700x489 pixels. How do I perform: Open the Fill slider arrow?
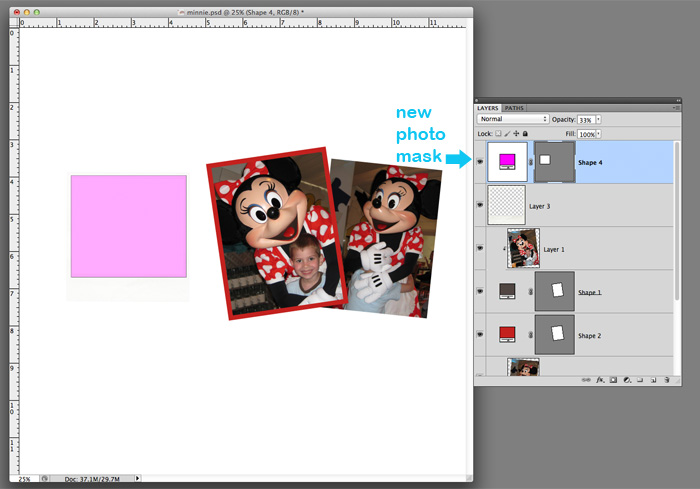pos(599,134)
